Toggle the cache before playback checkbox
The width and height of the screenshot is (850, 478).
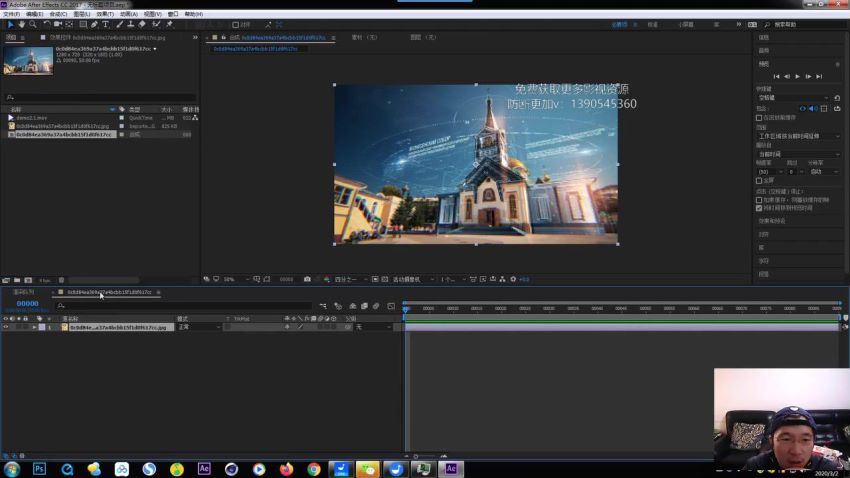tap(759, 118)
